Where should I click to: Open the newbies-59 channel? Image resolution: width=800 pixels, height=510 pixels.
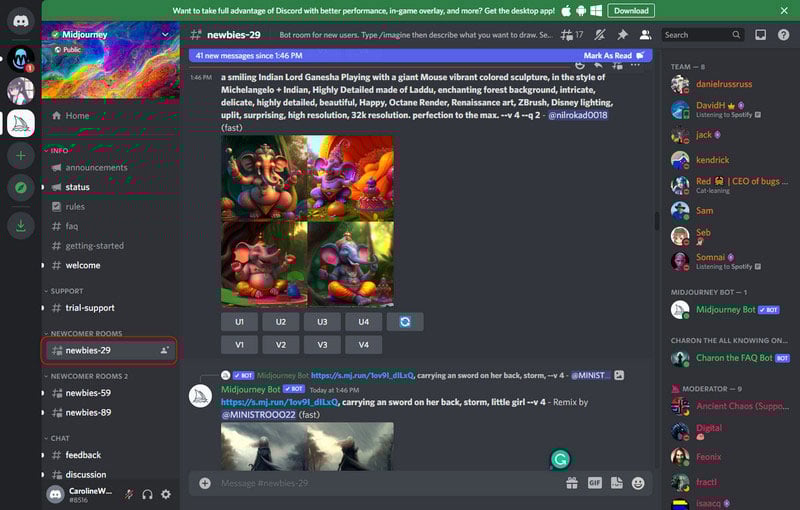110,393
